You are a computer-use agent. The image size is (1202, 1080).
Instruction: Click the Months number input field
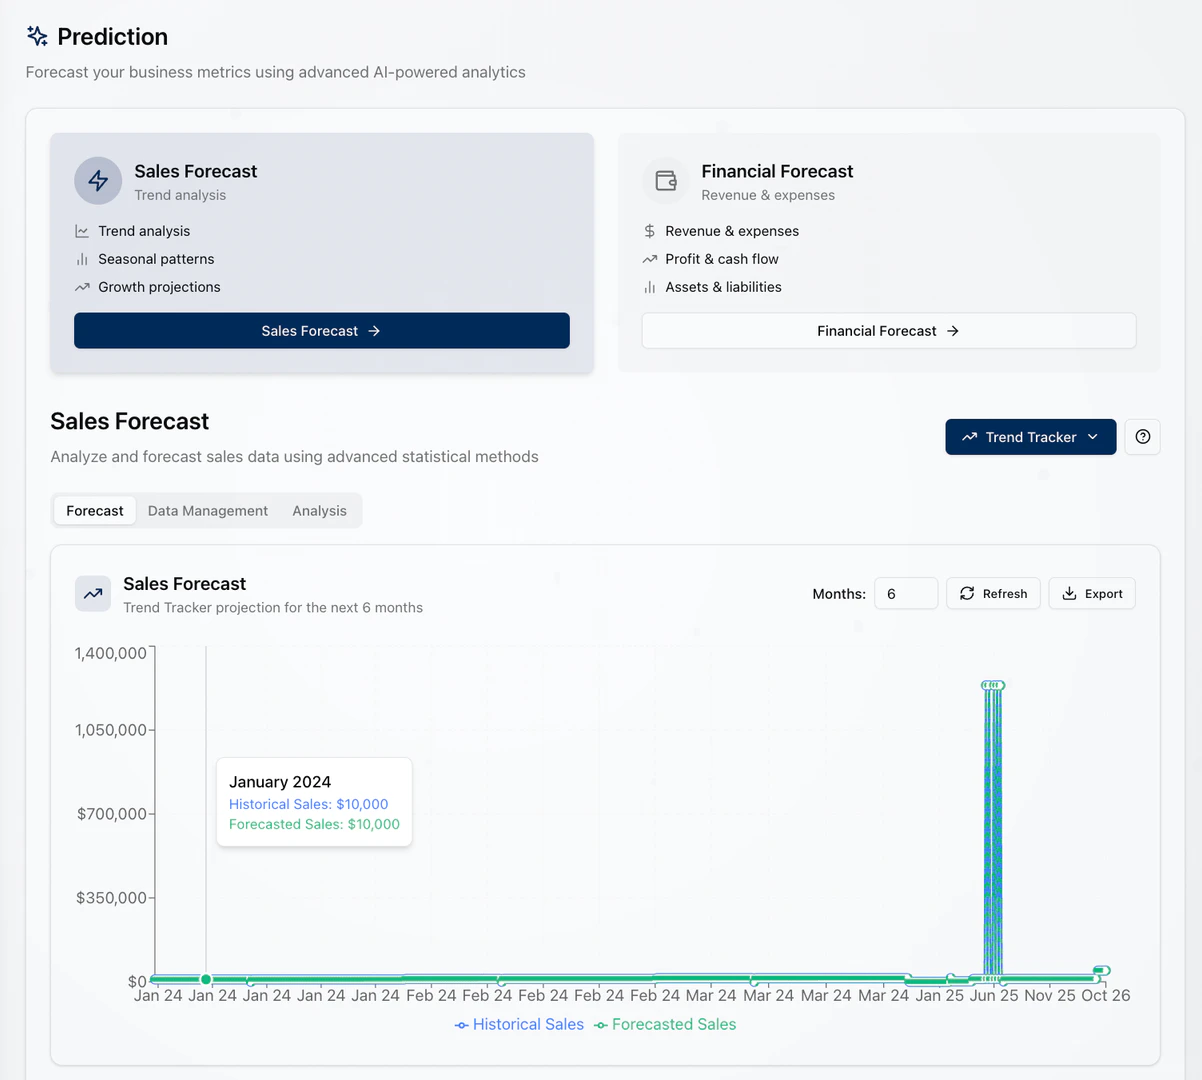[905, 594]
